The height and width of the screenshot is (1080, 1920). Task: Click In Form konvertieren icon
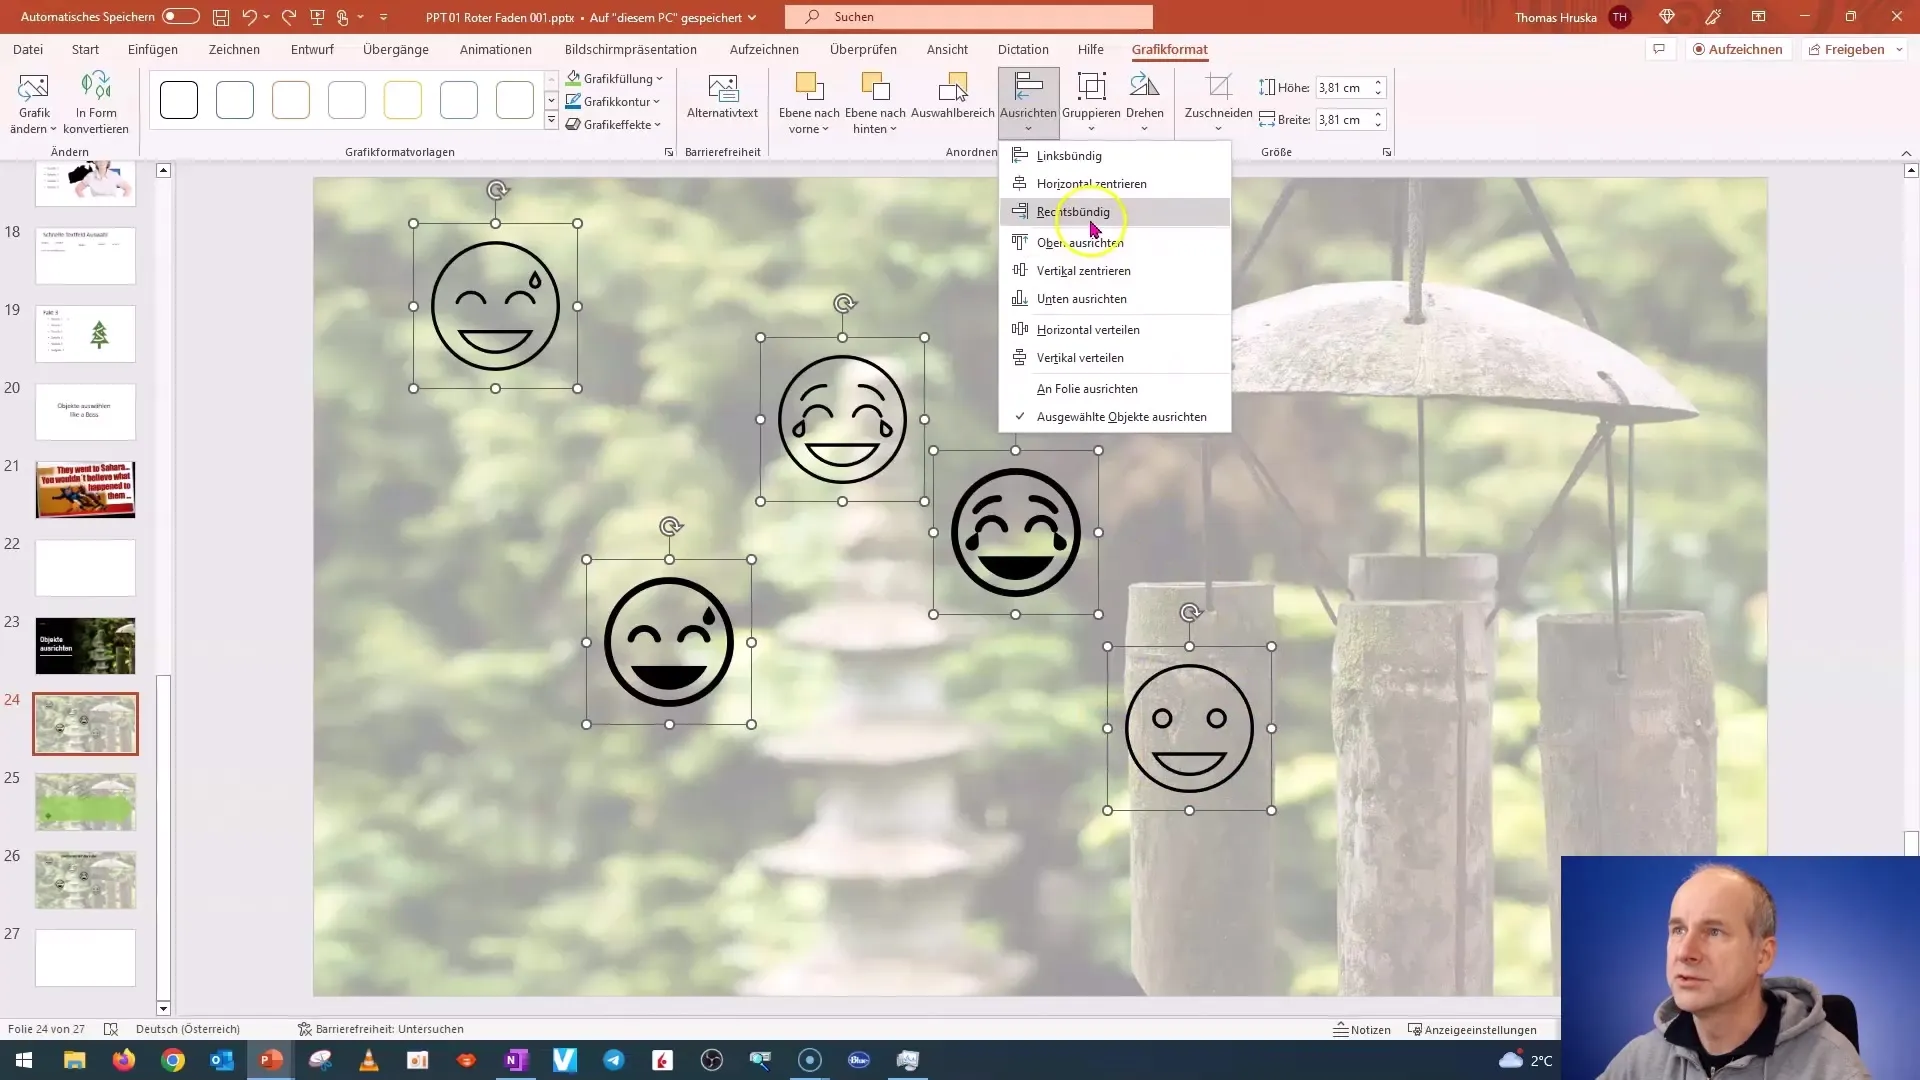(96, 89)
